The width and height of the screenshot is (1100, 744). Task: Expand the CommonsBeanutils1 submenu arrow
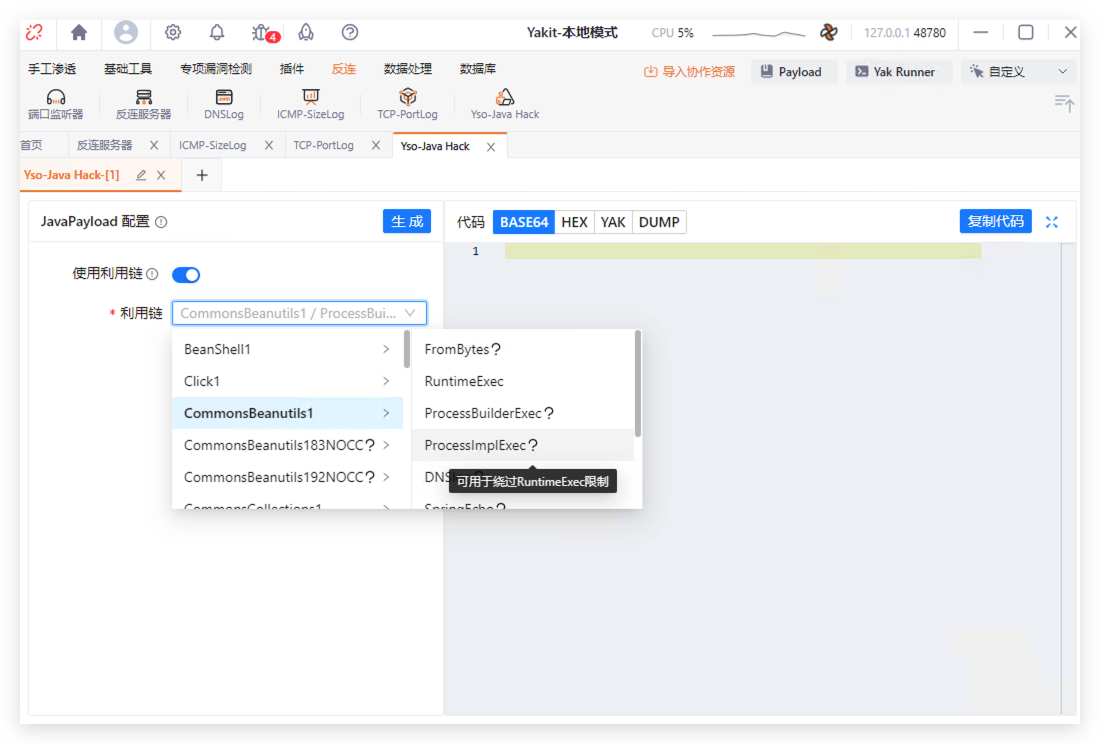(386, 414)
